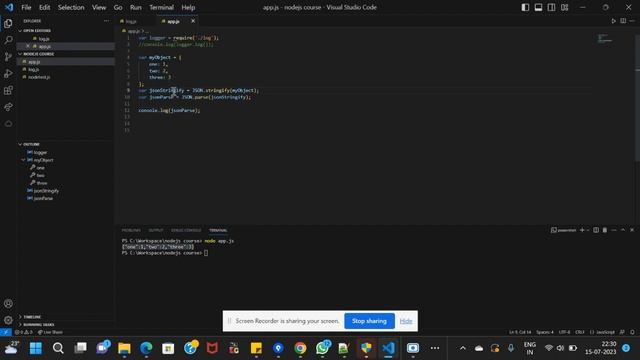
Task: Click the editor minimap
Action: (604, 39)
